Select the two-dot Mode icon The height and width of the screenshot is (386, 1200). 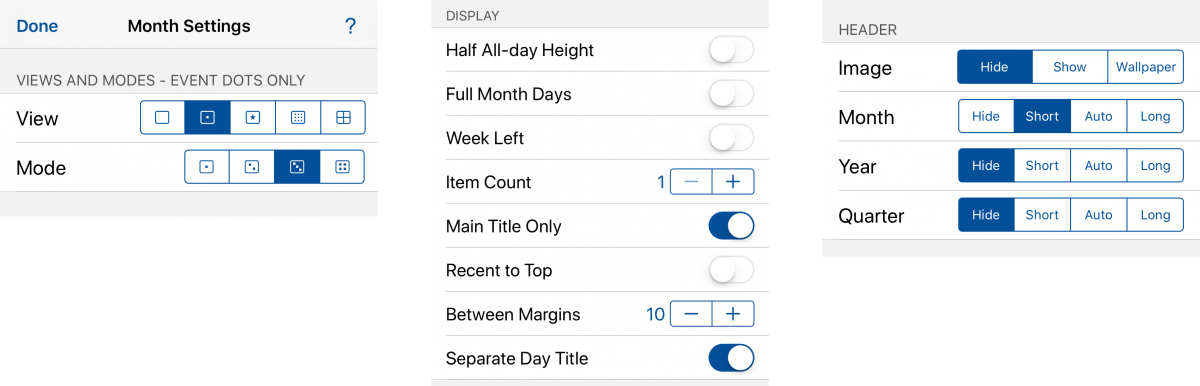[252, 167]
